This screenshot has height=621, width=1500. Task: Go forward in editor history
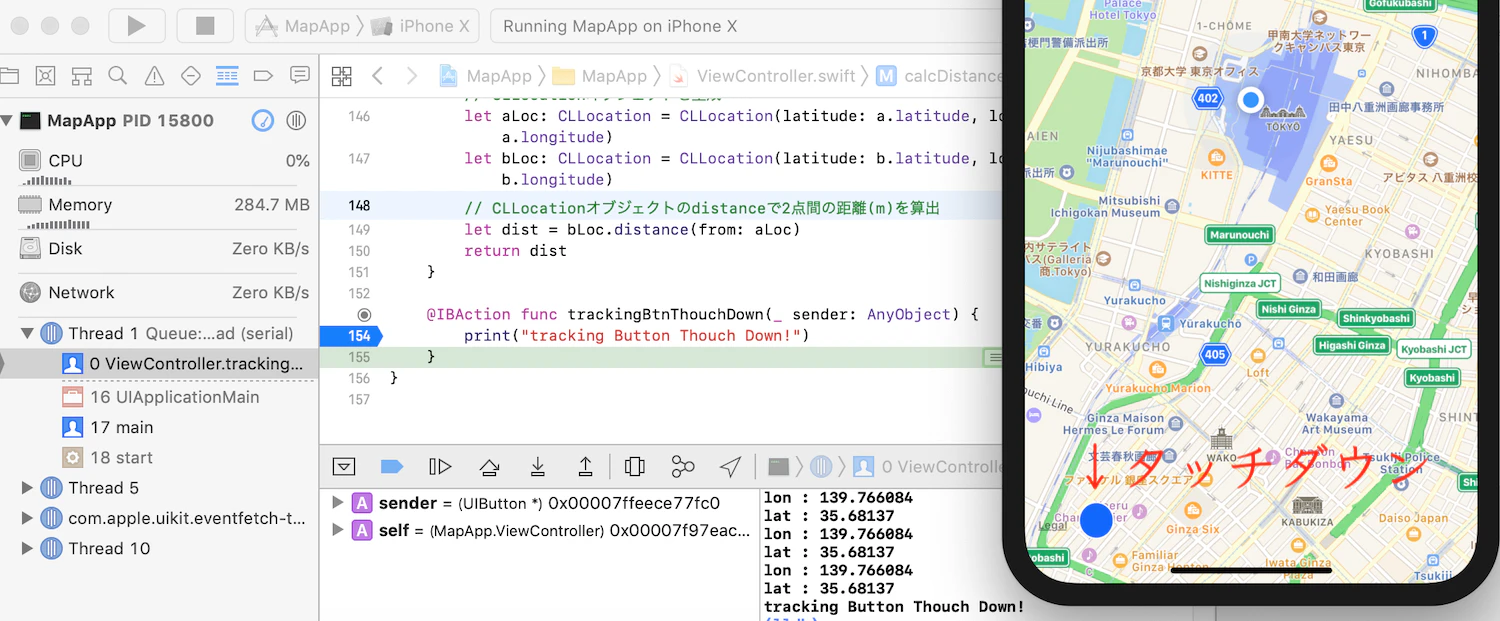pyautogui.click(x=411, y=76)
